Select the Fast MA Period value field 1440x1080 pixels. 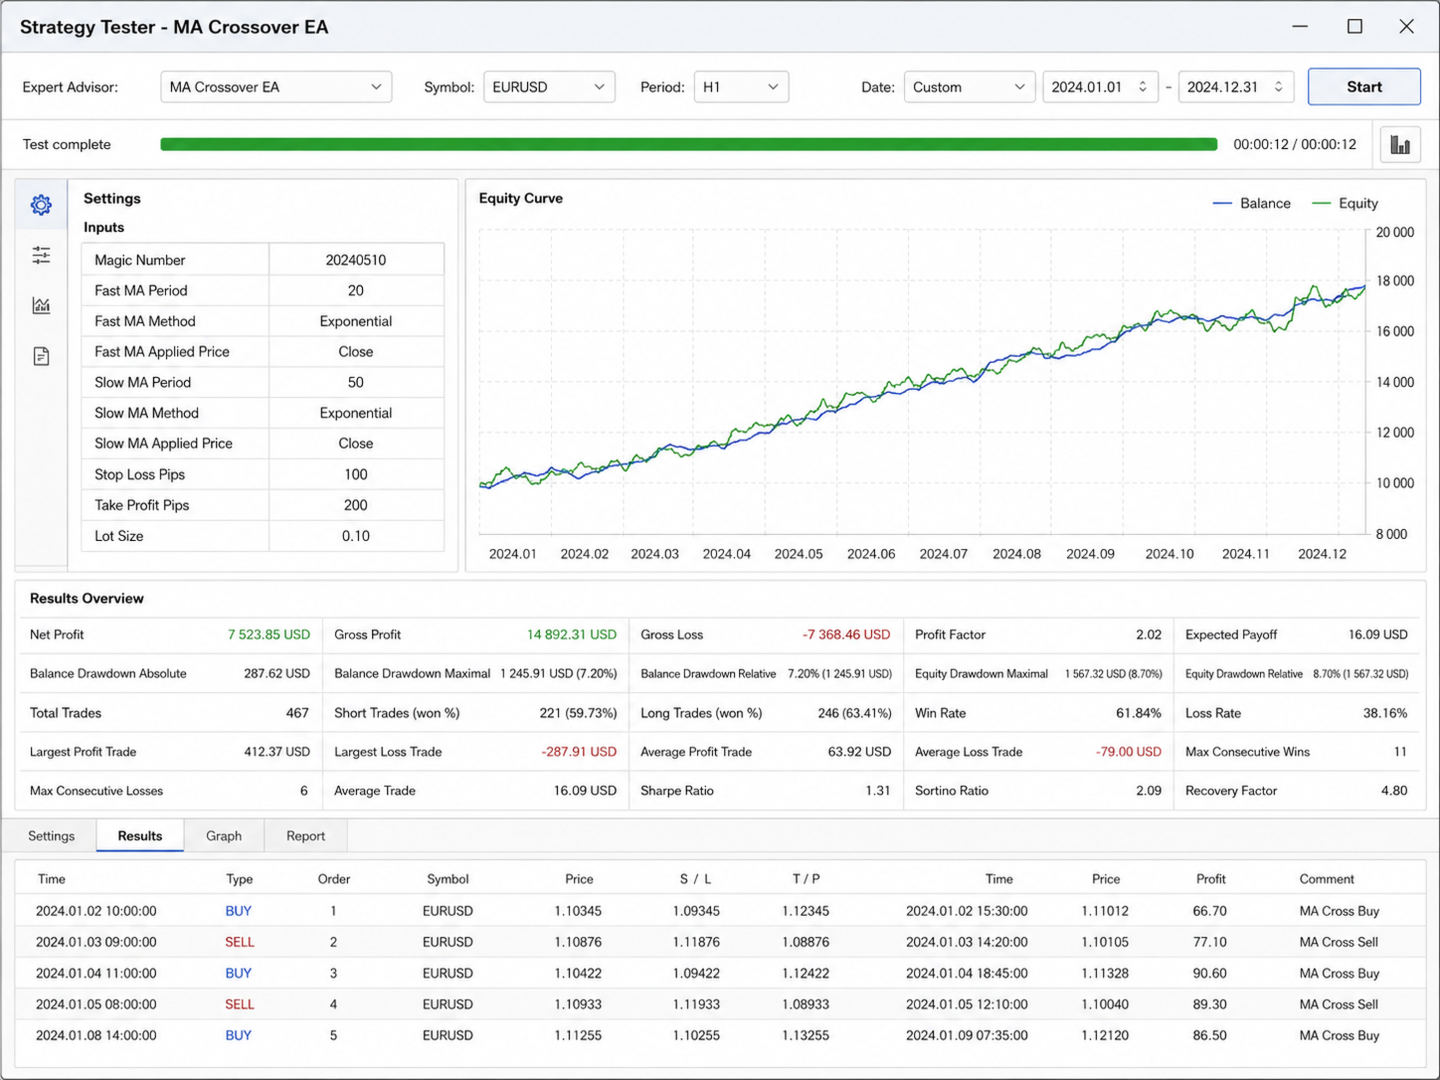[356, 291]
